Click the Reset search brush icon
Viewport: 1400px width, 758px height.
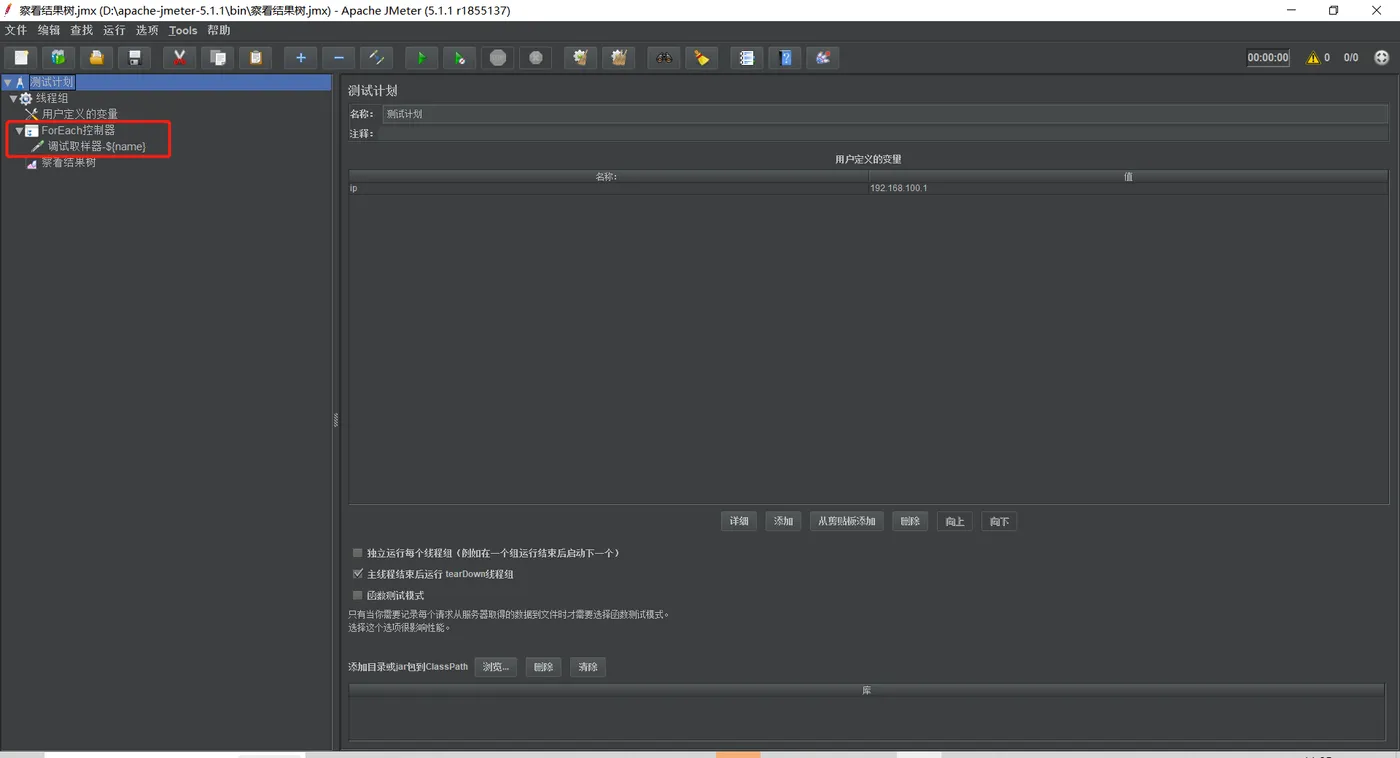(x=702, y=58)
